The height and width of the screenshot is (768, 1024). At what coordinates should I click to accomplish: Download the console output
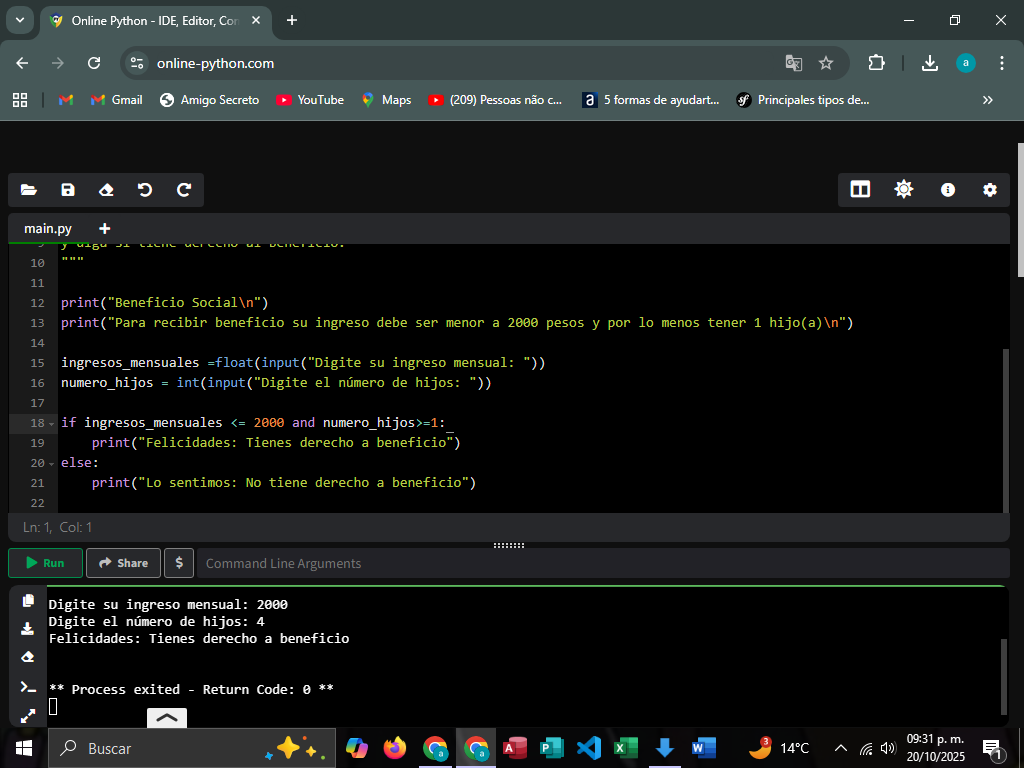(28, 629)
